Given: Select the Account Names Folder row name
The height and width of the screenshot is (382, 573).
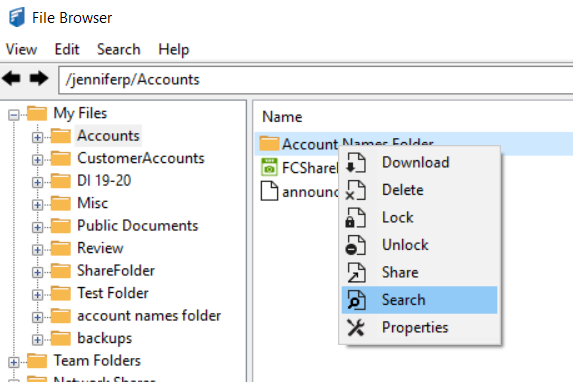Looking at the screenshot, I should [x=357, y=144].
